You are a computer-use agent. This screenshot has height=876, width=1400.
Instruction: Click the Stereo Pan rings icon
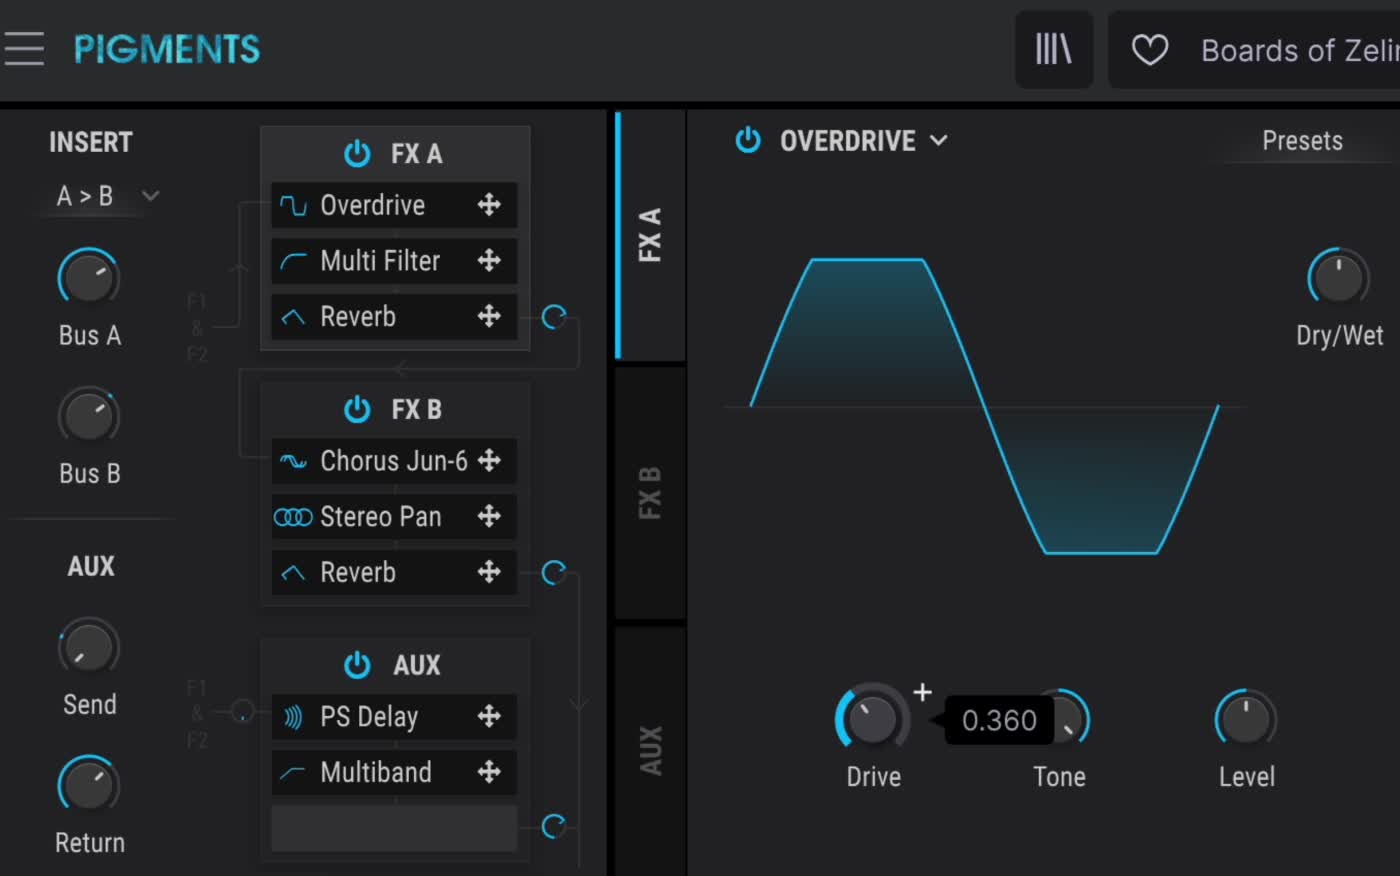pyautogui.click(x=293, y=517)
